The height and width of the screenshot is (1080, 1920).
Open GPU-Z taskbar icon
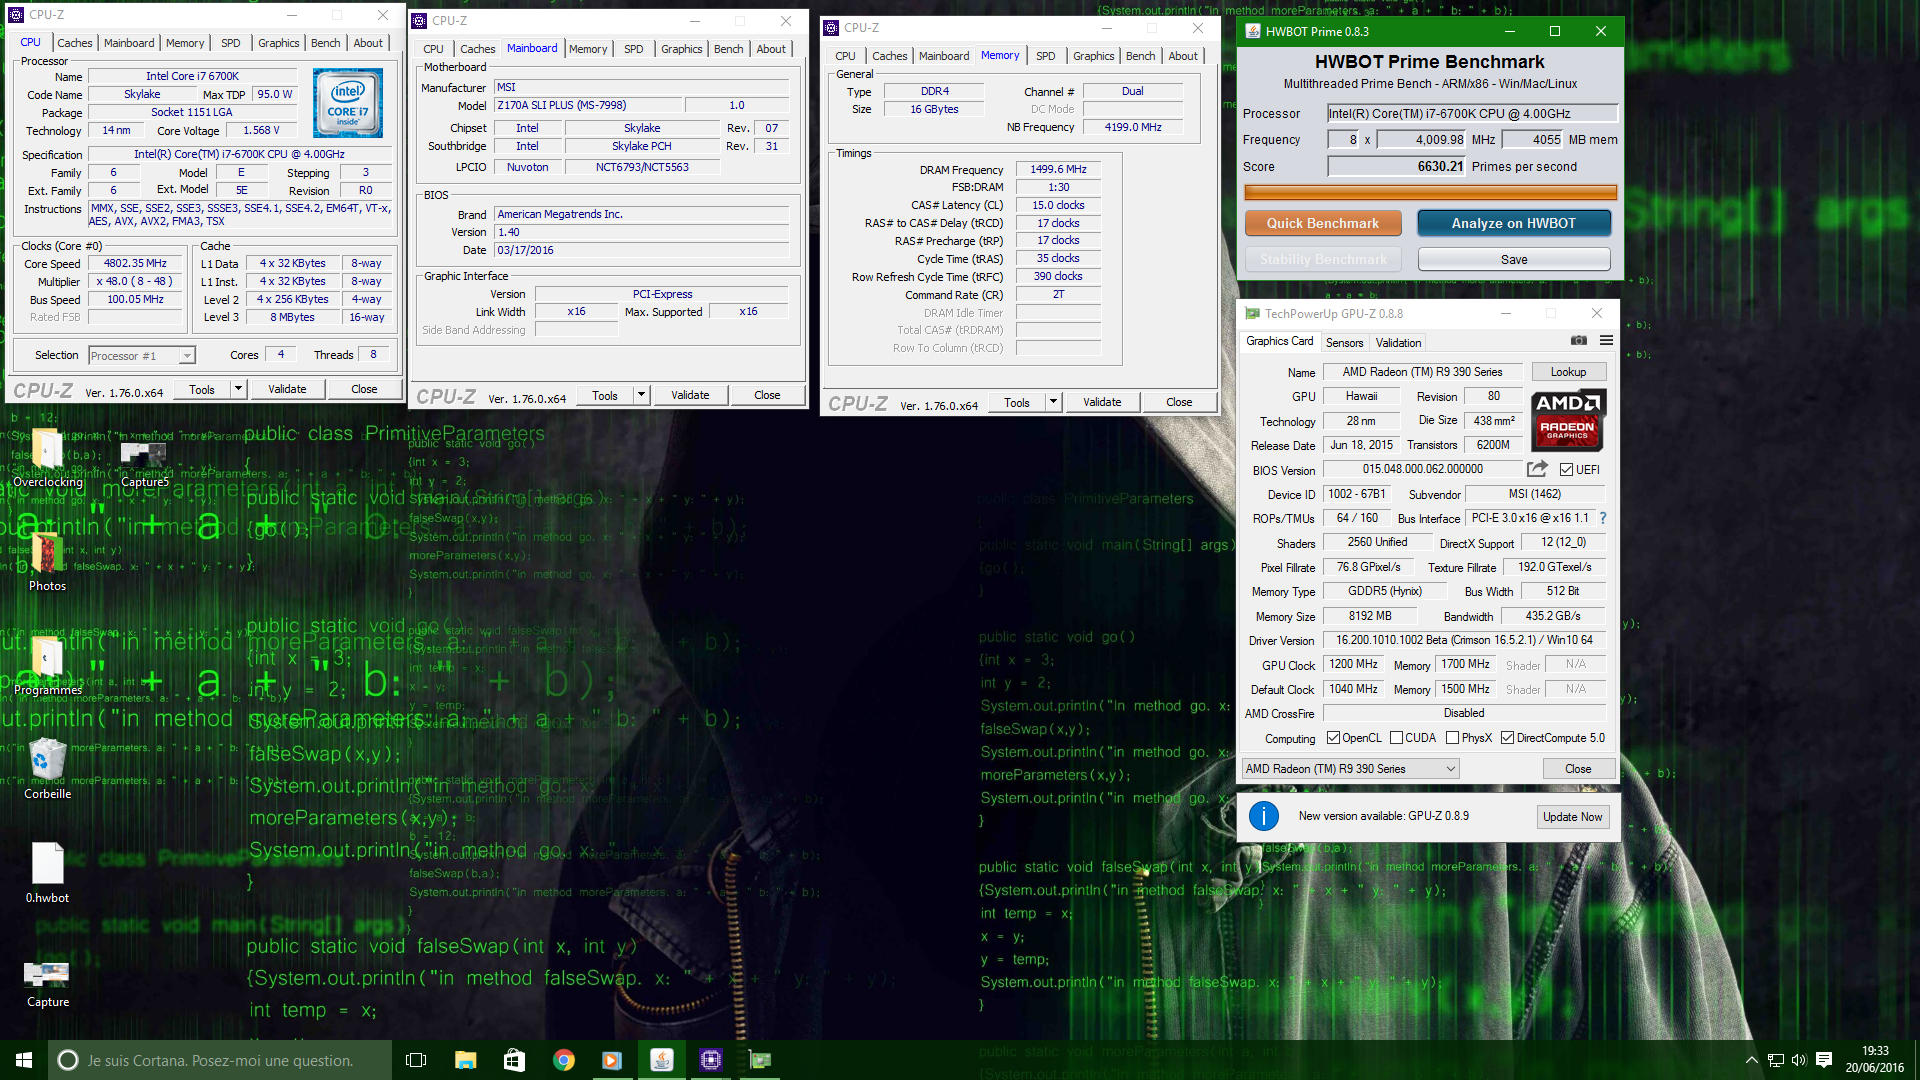(759, 1060)
